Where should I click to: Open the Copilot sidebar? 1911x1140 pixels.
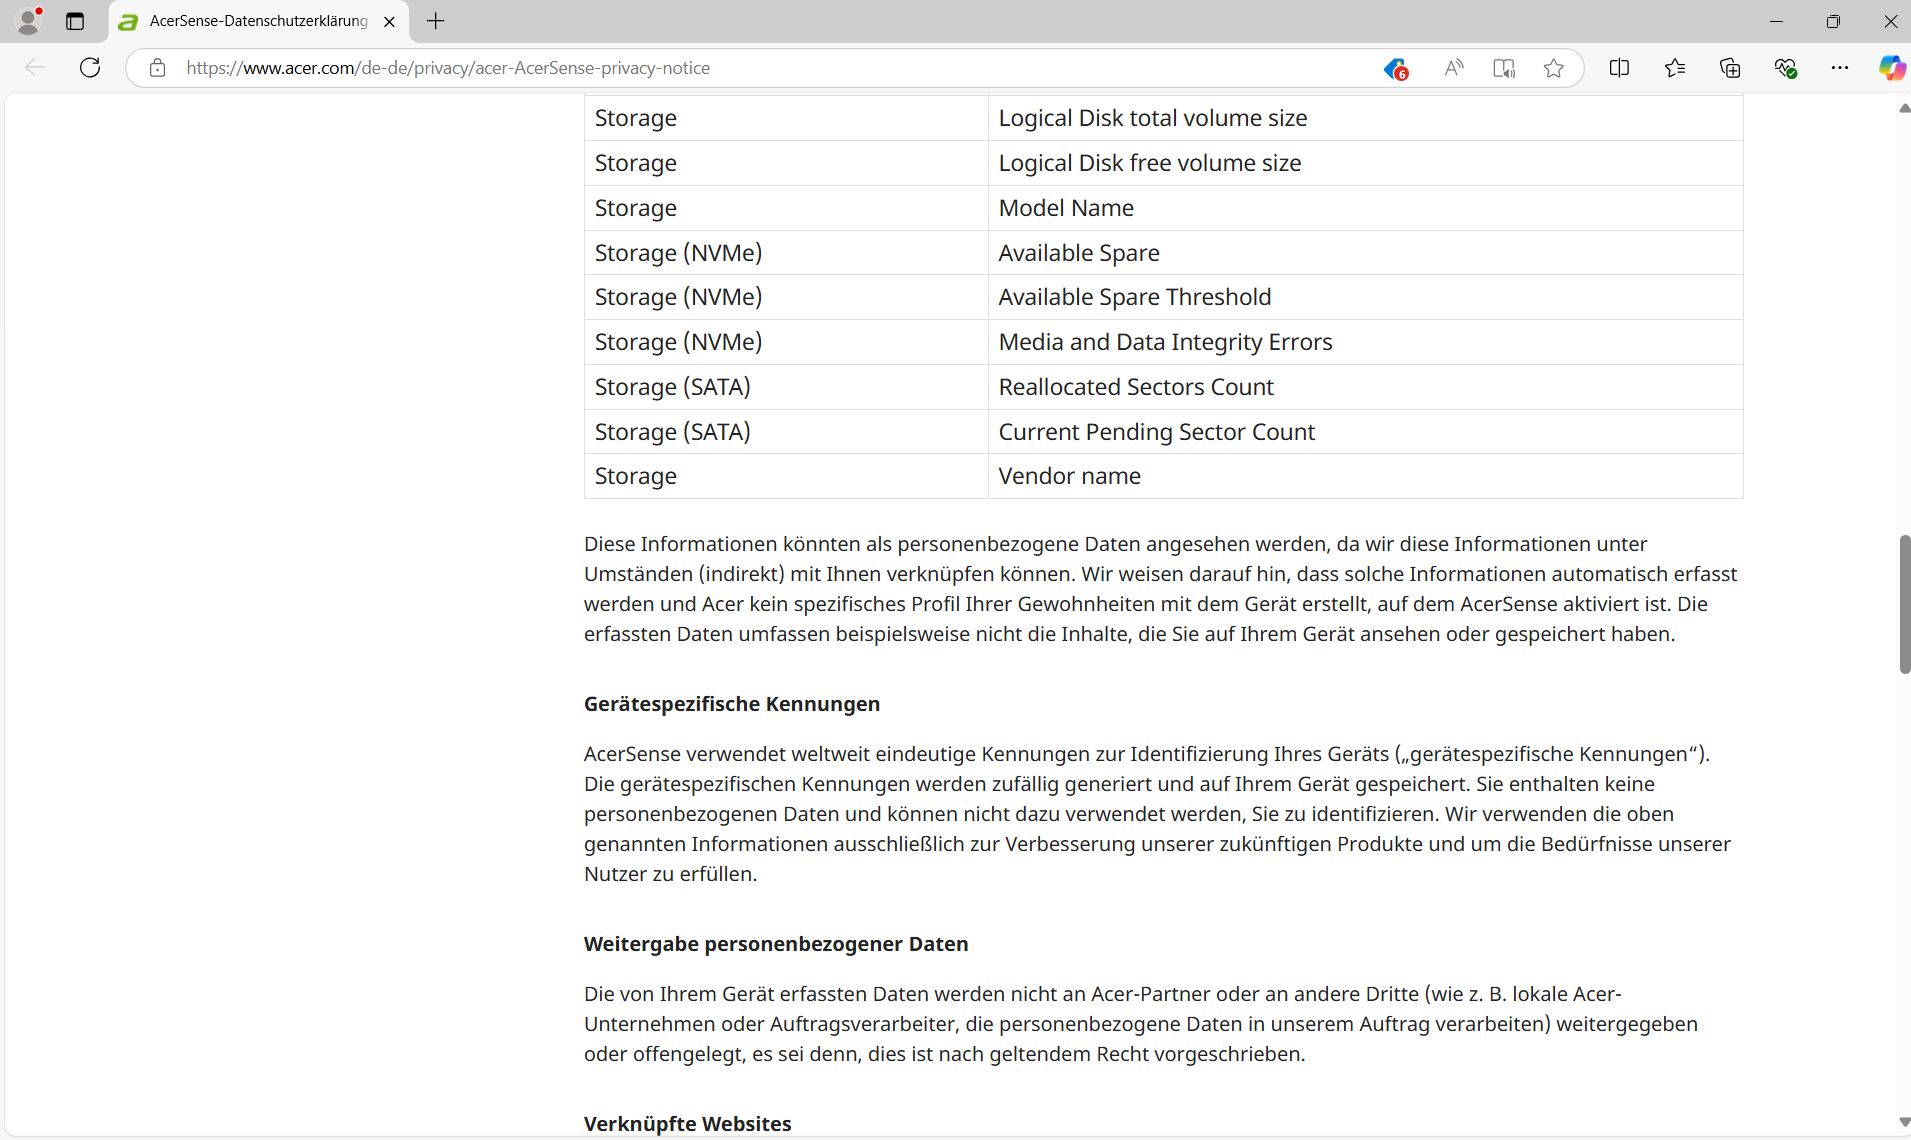pos(1891,68)
